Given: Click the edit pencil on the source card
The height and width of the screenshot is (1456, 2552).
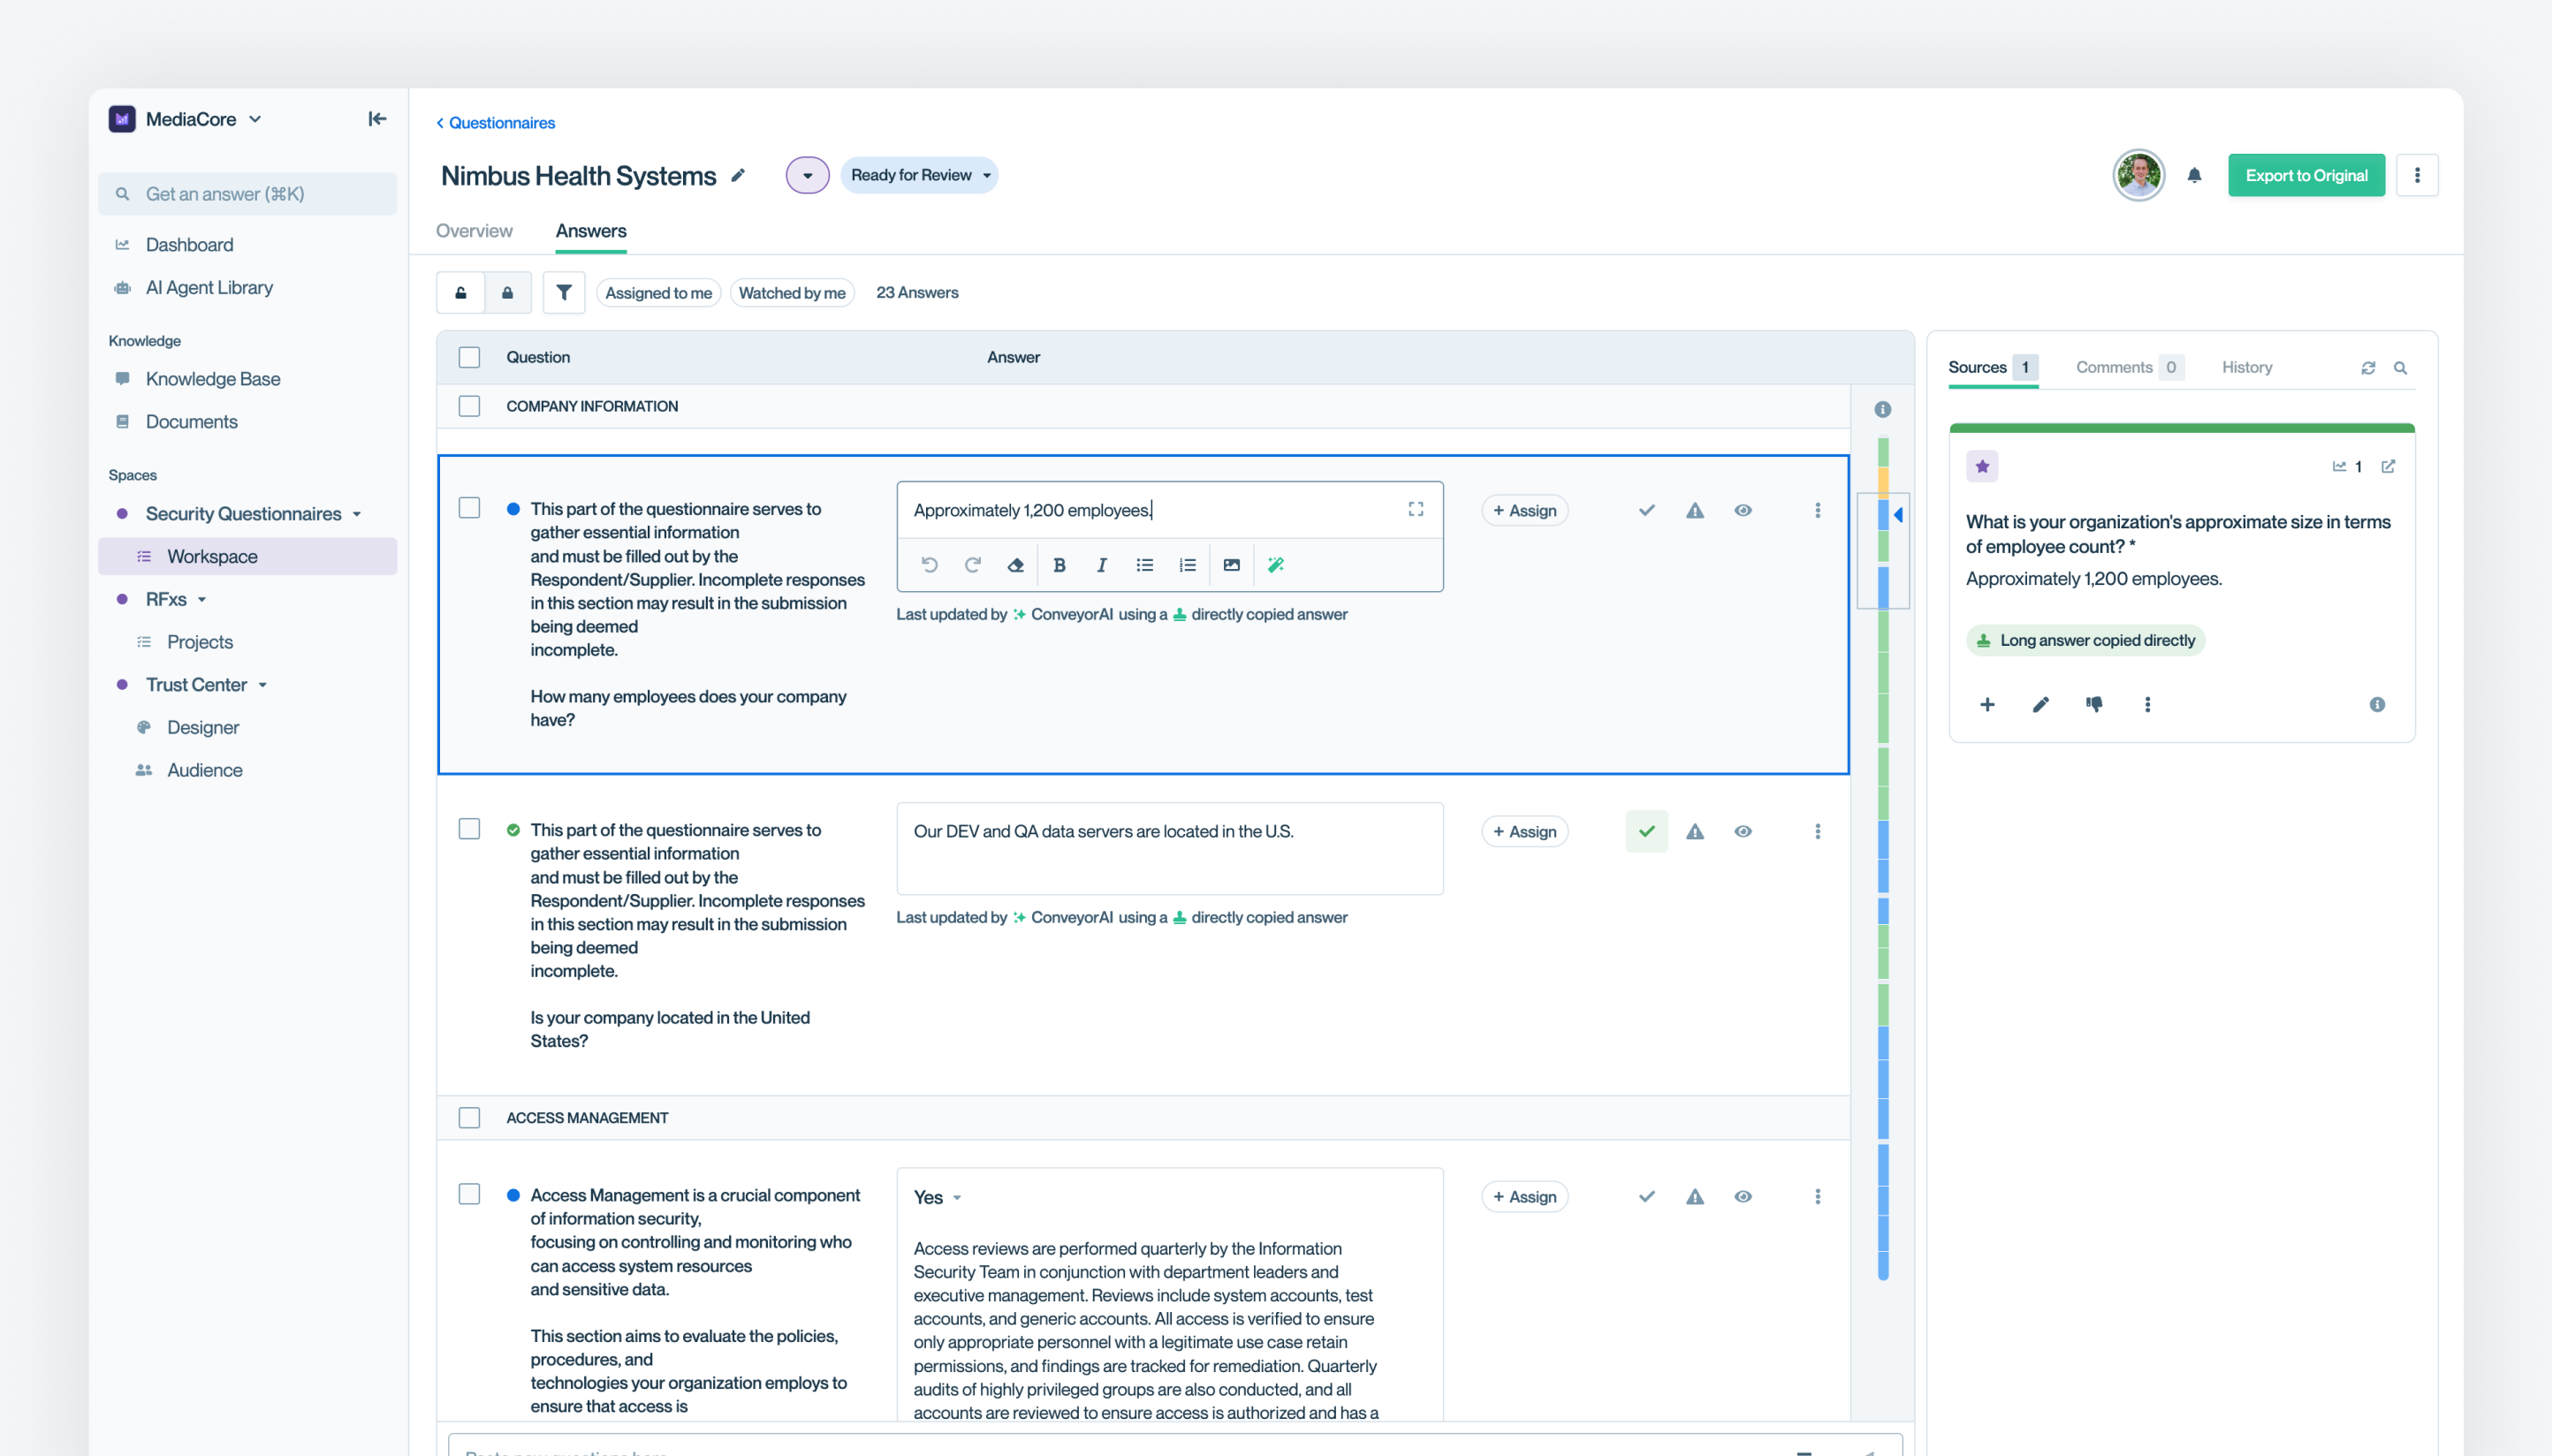Looking at the screenshot, I should click(2040, 704).
